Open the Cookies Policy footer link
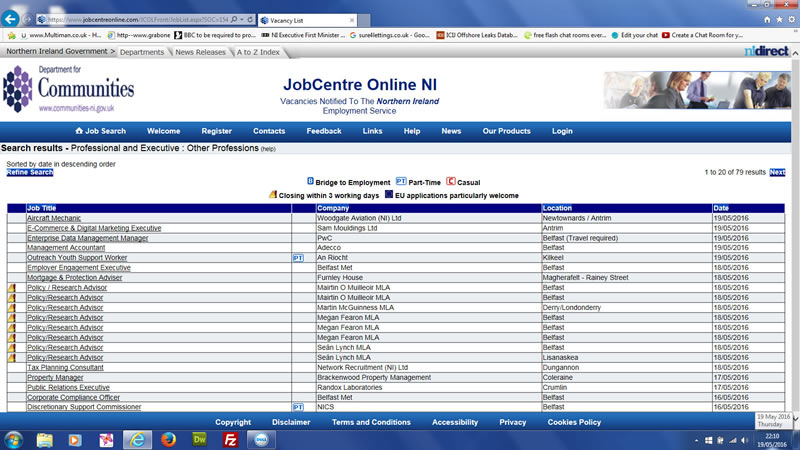 (x=574, y=422)
